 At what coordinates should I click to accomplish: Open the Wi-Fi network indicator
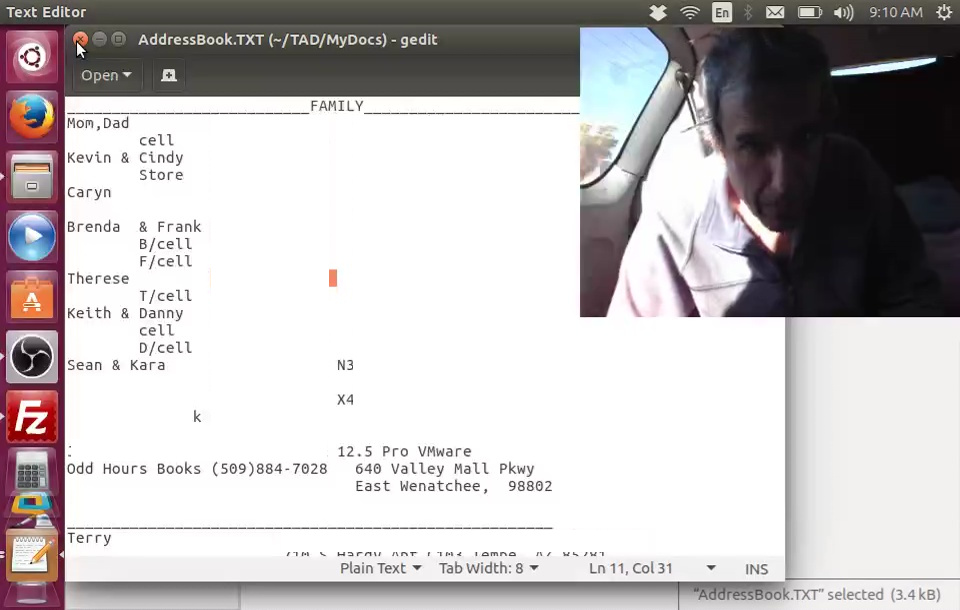(x=690, y=12)
